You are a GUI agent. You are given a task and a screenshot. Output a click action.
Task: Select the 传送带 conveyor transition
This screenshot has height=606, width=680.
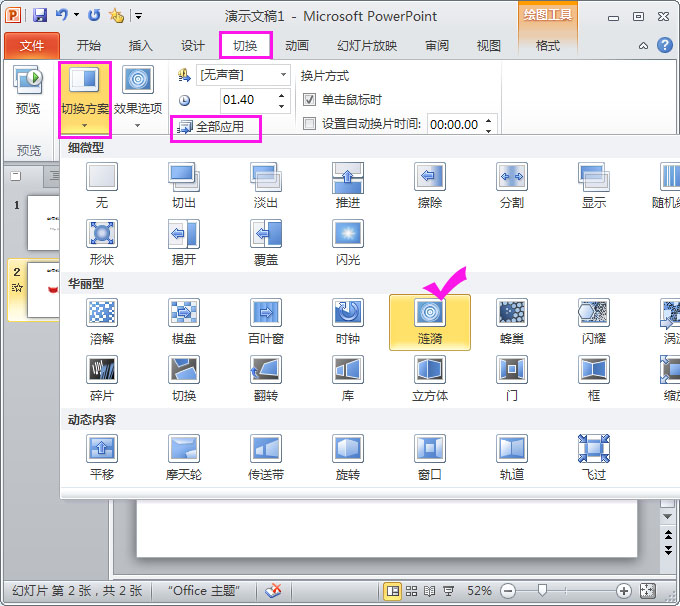click(x=265, y=458)
